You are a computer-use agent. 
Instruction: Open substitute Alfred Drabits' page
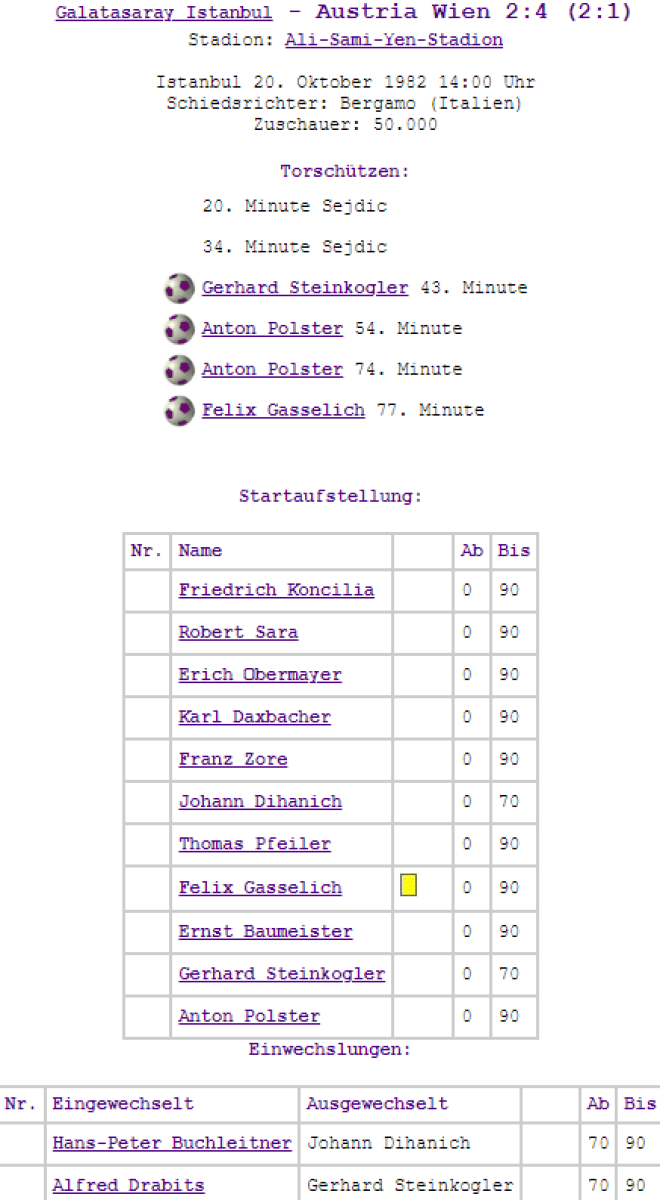[128, 1186]
